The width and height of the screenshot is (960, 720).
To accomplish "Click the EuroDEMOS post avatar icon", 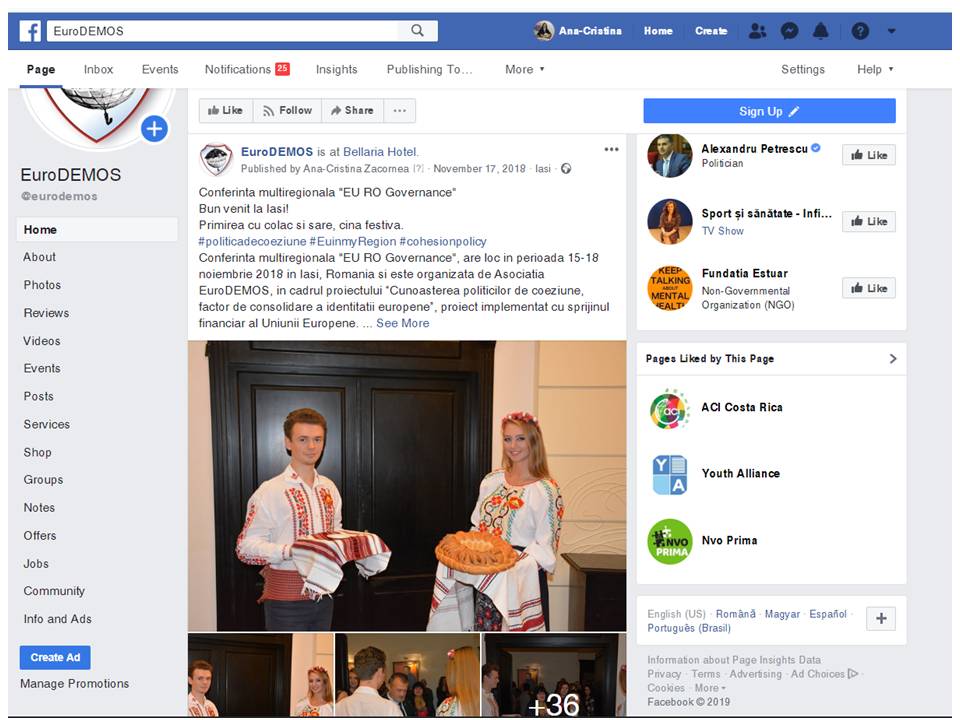I will tap(217, 159).
